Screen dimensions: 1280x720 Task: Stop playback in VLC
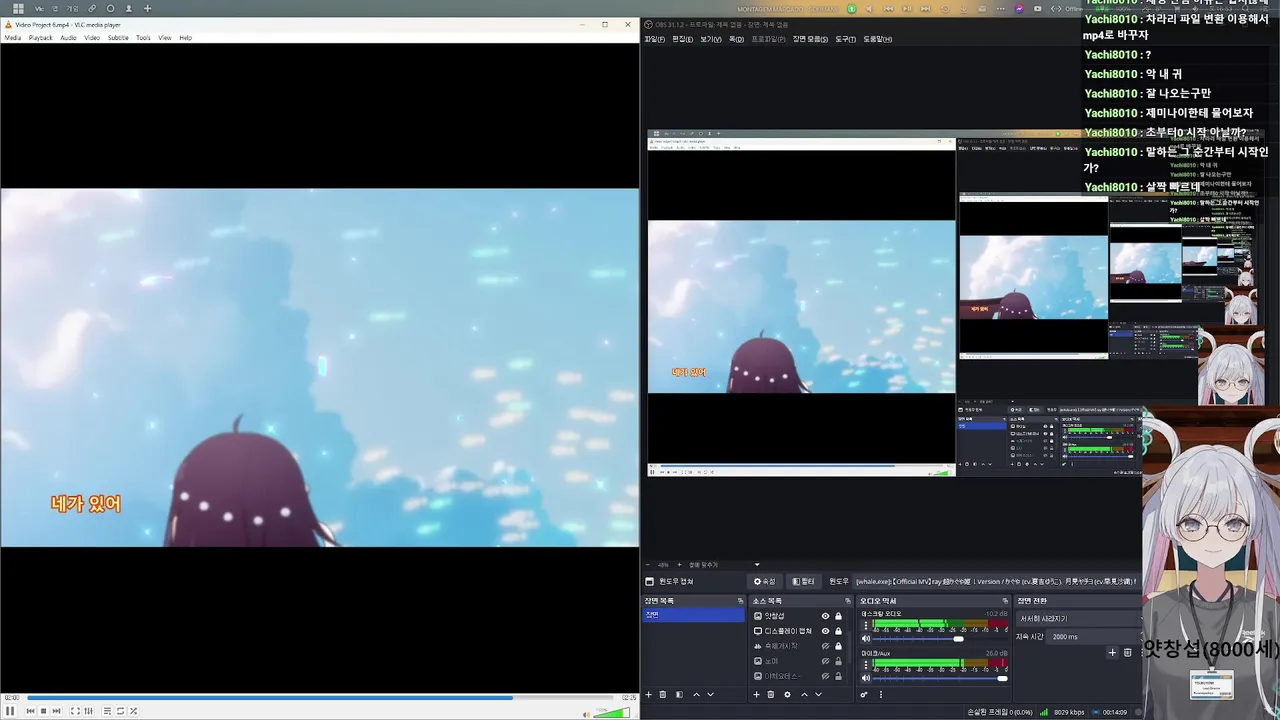click(x=43, y=711)
